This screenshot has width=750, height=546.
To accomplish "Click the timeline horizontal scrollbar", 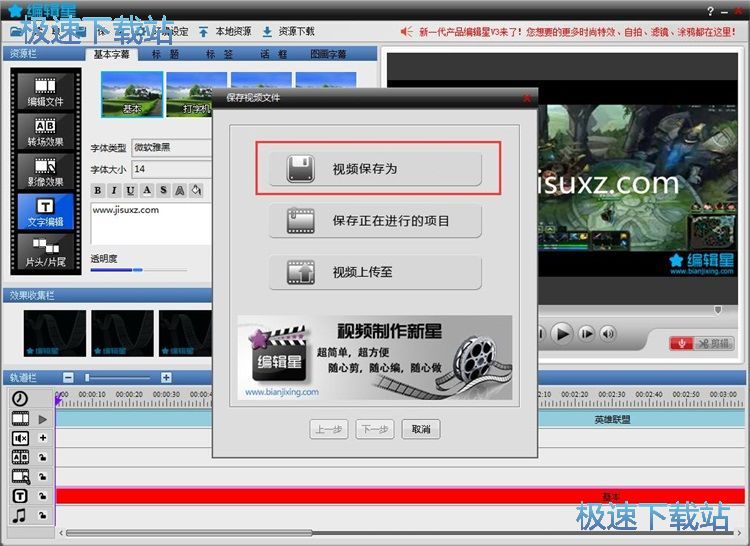I will (189, 533).
